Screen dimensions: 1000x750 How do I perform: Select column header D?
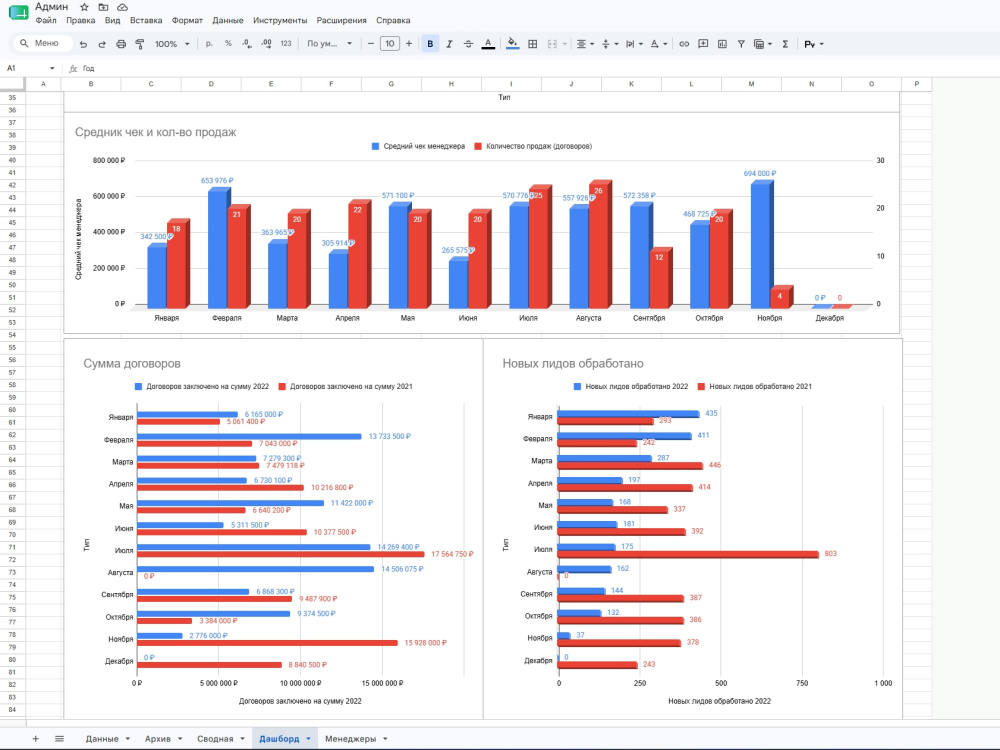tap(211, 84)
